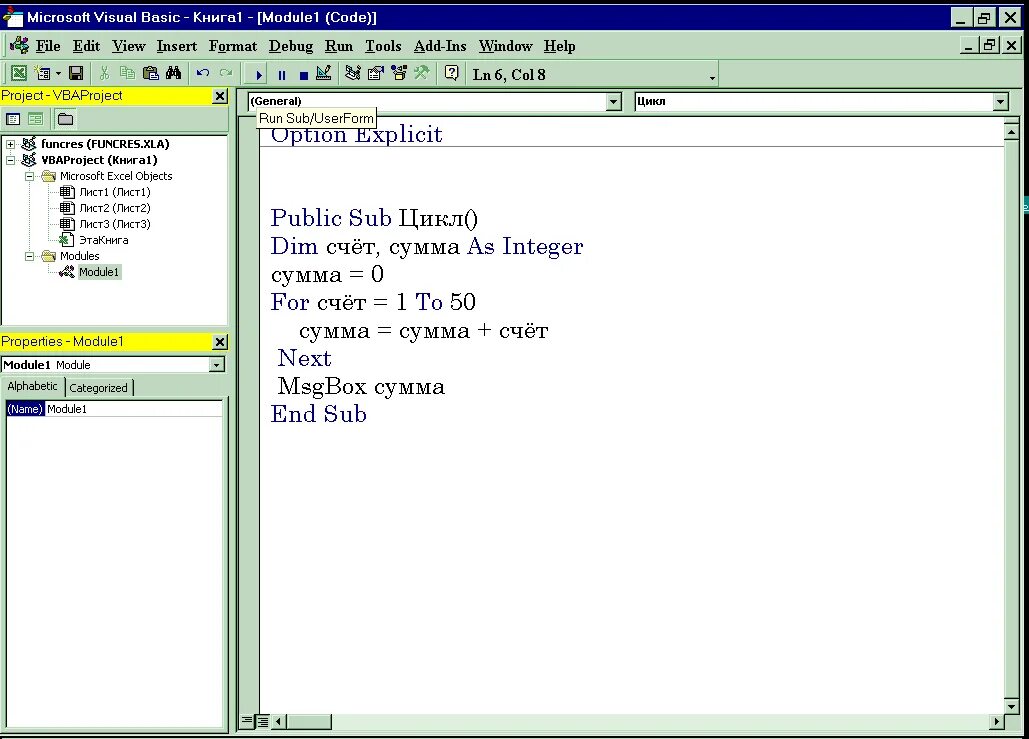Open the Add-Ins menu
Viewport: 1029px width, 739px height.
(440, 46)
